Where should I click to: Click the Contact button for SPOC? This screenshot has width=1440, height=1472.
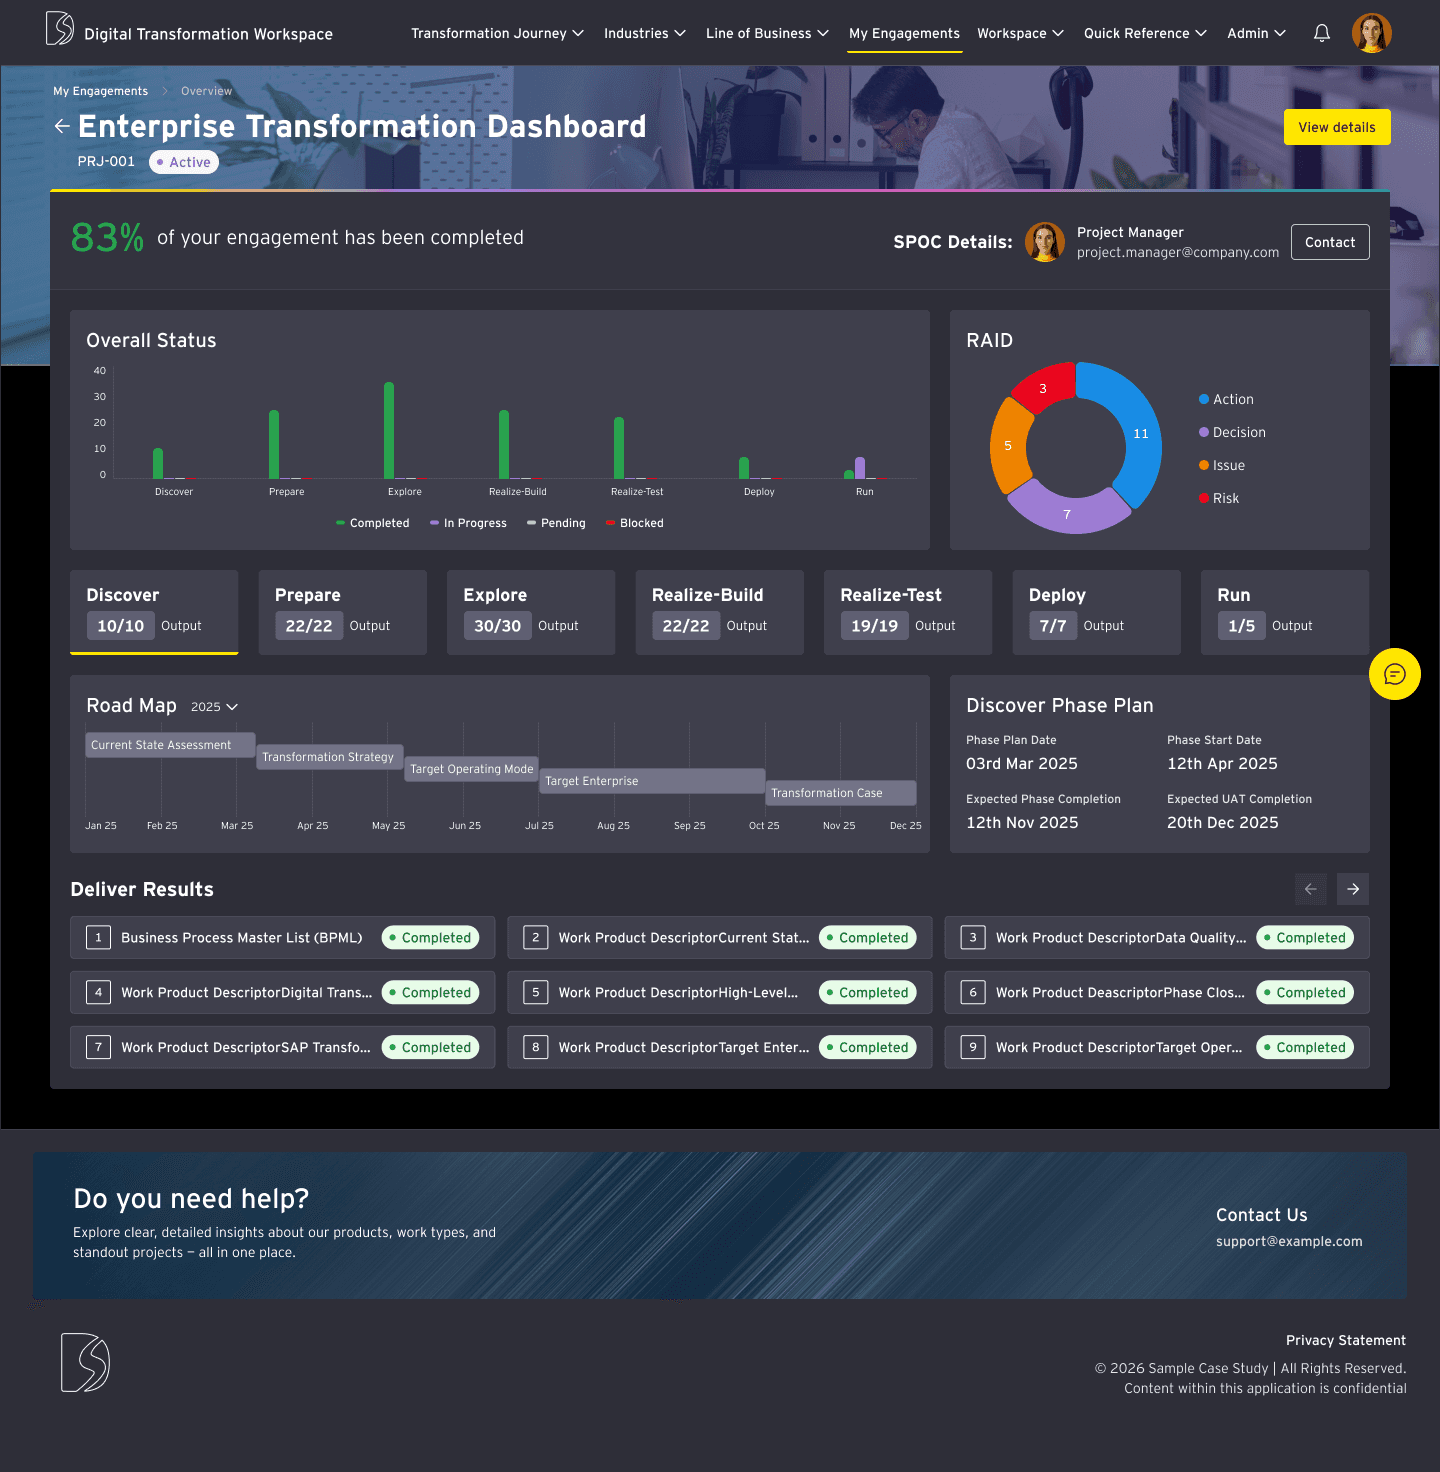click(x=1330, y=242)
